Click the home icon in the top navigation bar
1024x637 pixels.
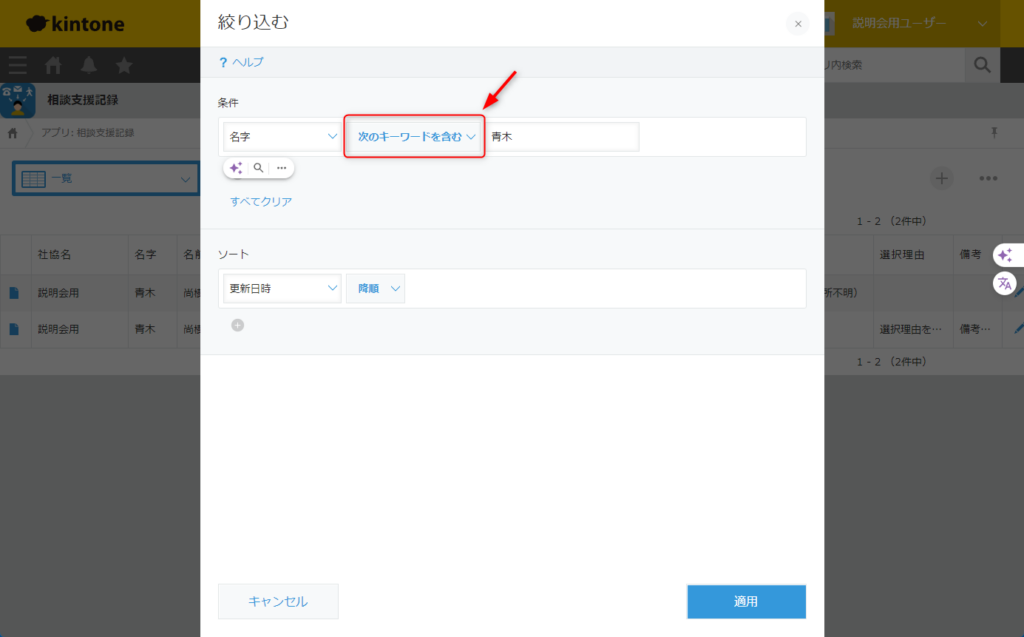pyautogui.click(x=54, y=65)
